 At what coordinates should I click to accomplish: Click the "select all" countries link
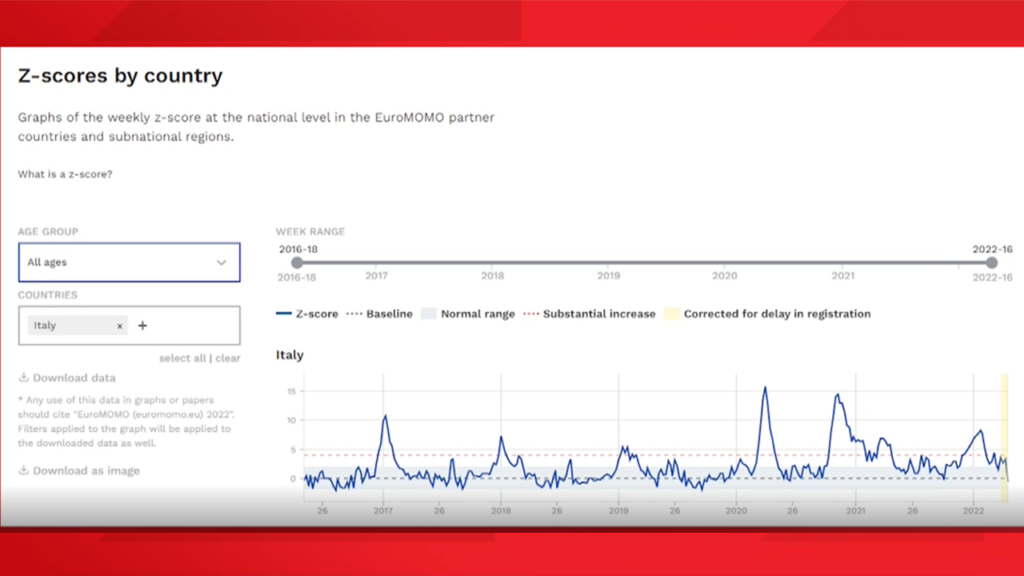pyautogui.click(x=183, y=358)
